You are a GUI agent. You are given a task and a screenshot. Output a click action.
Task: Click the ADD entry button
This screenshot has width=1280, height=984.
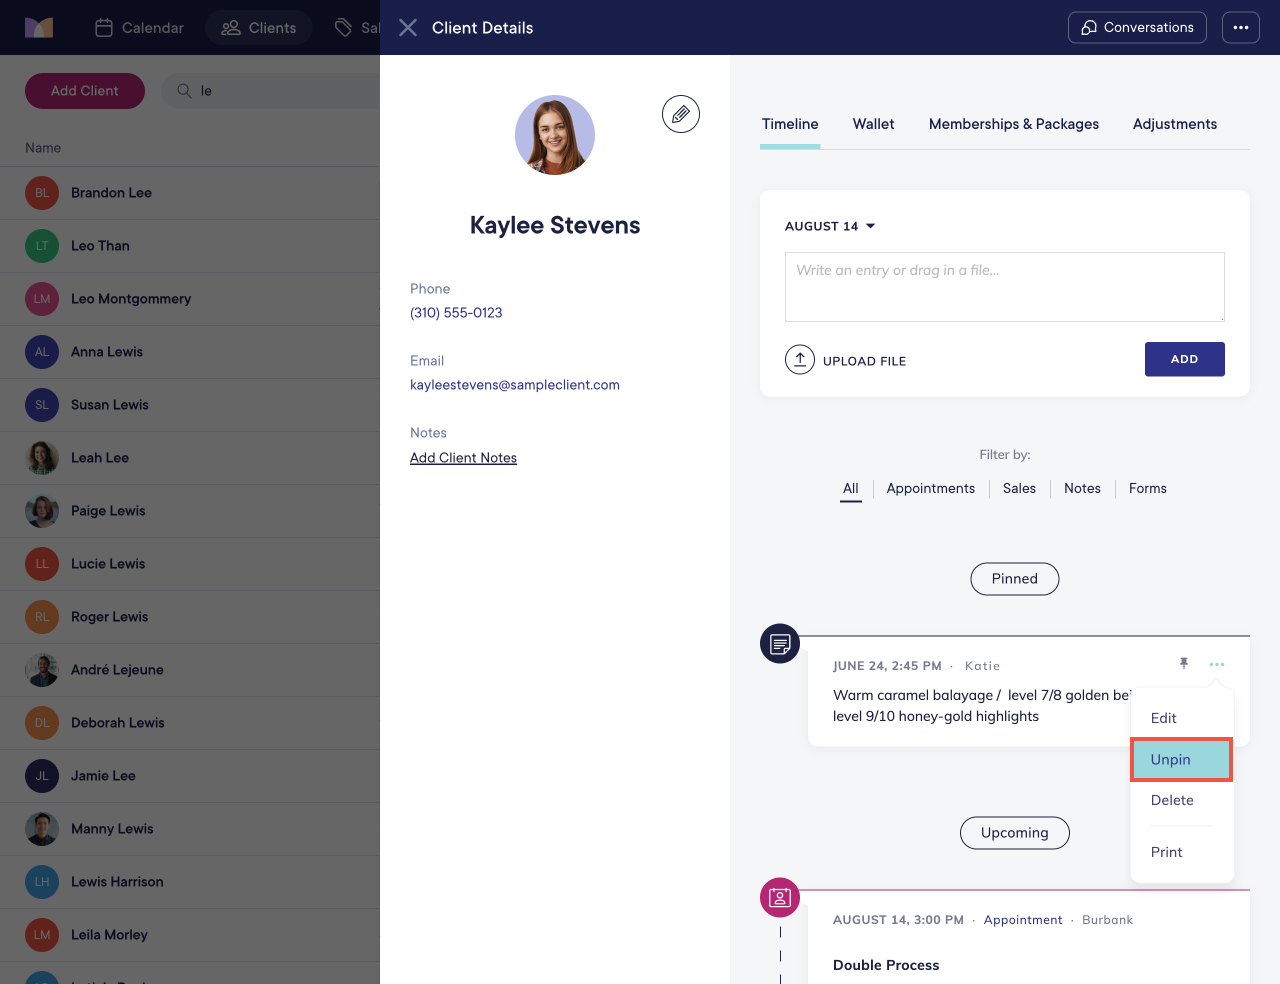pos(1185,359)
